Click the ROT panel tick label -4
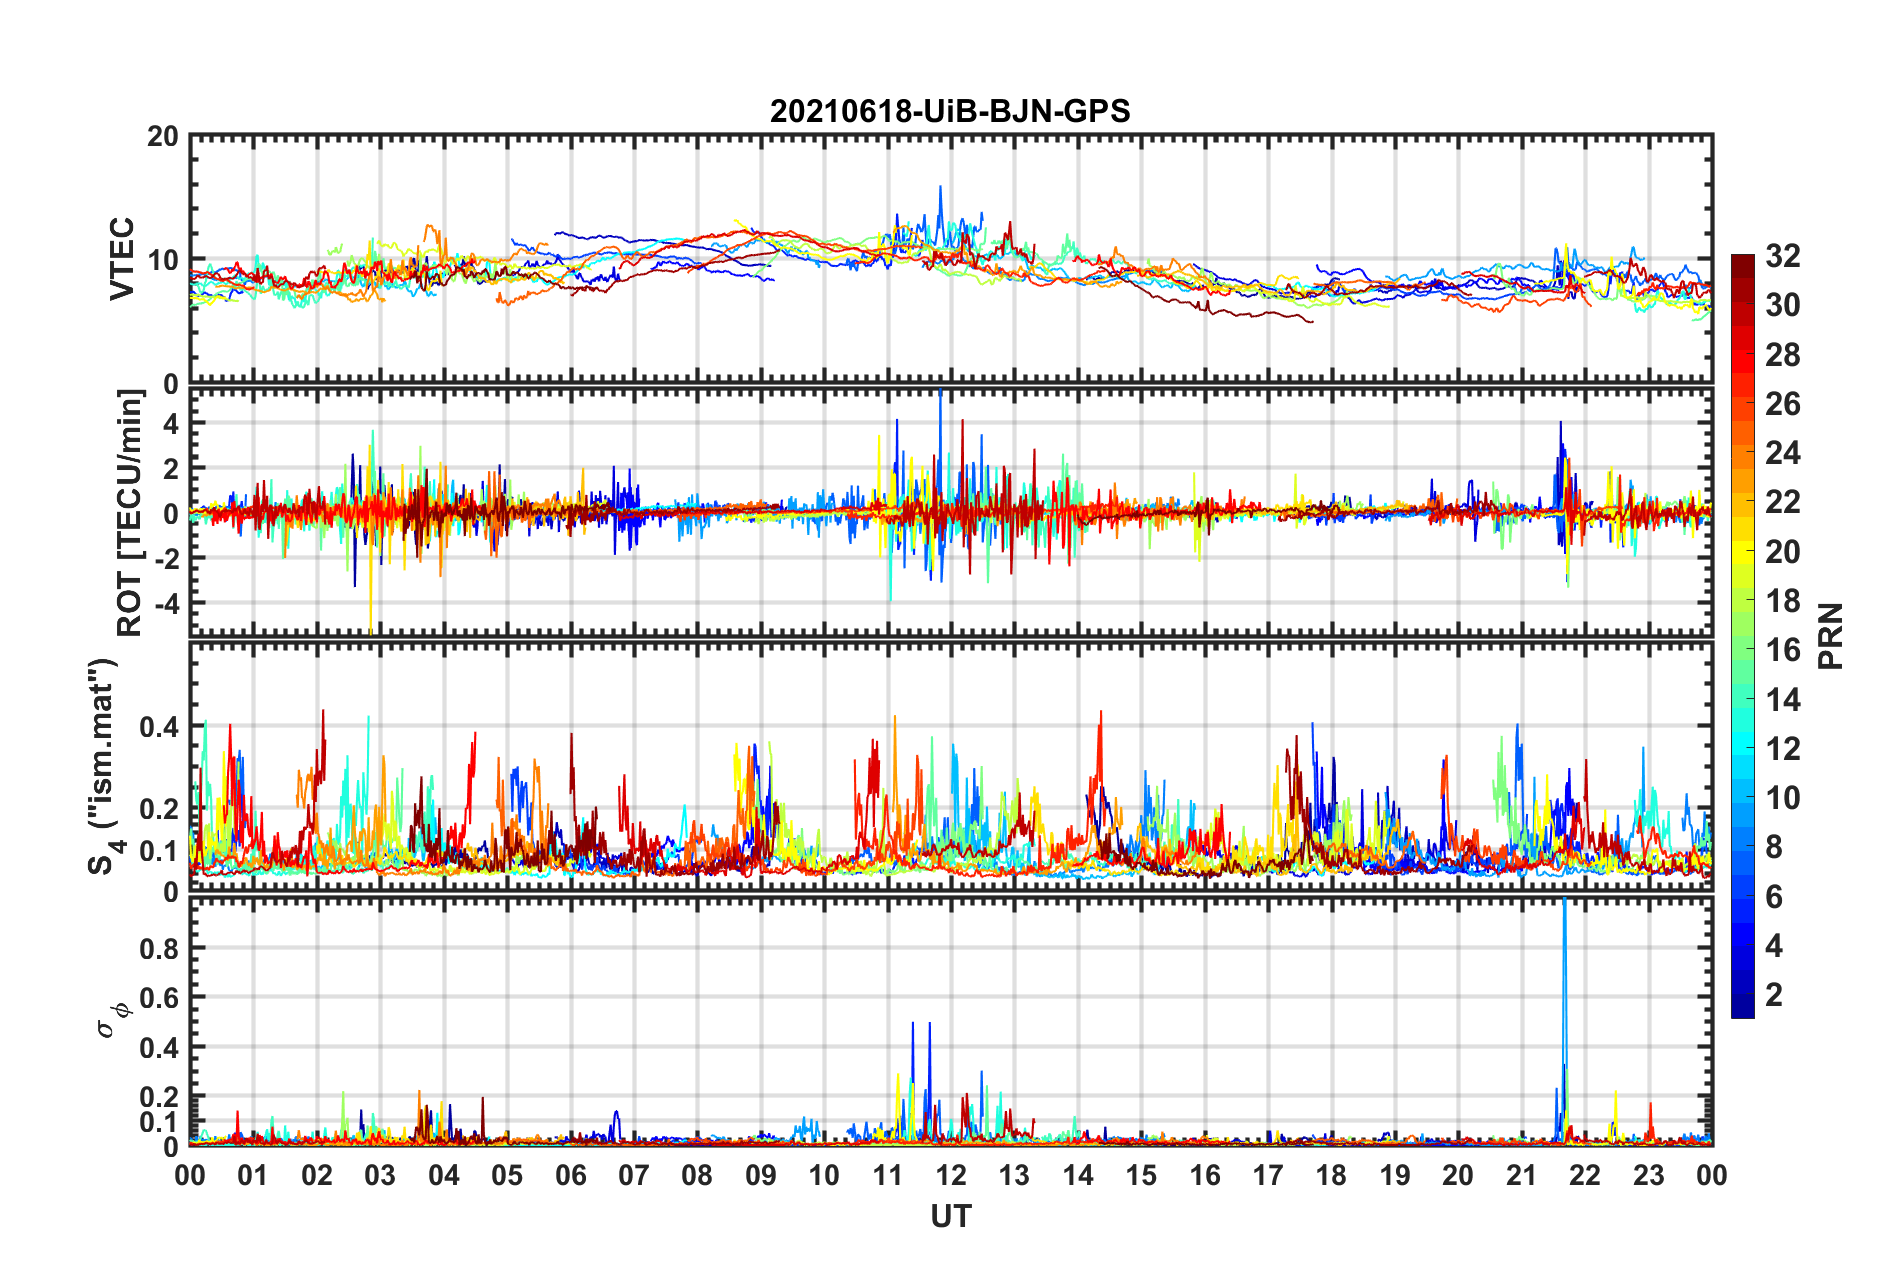This screenshot has height=1272, width=1902. [168, 603]
